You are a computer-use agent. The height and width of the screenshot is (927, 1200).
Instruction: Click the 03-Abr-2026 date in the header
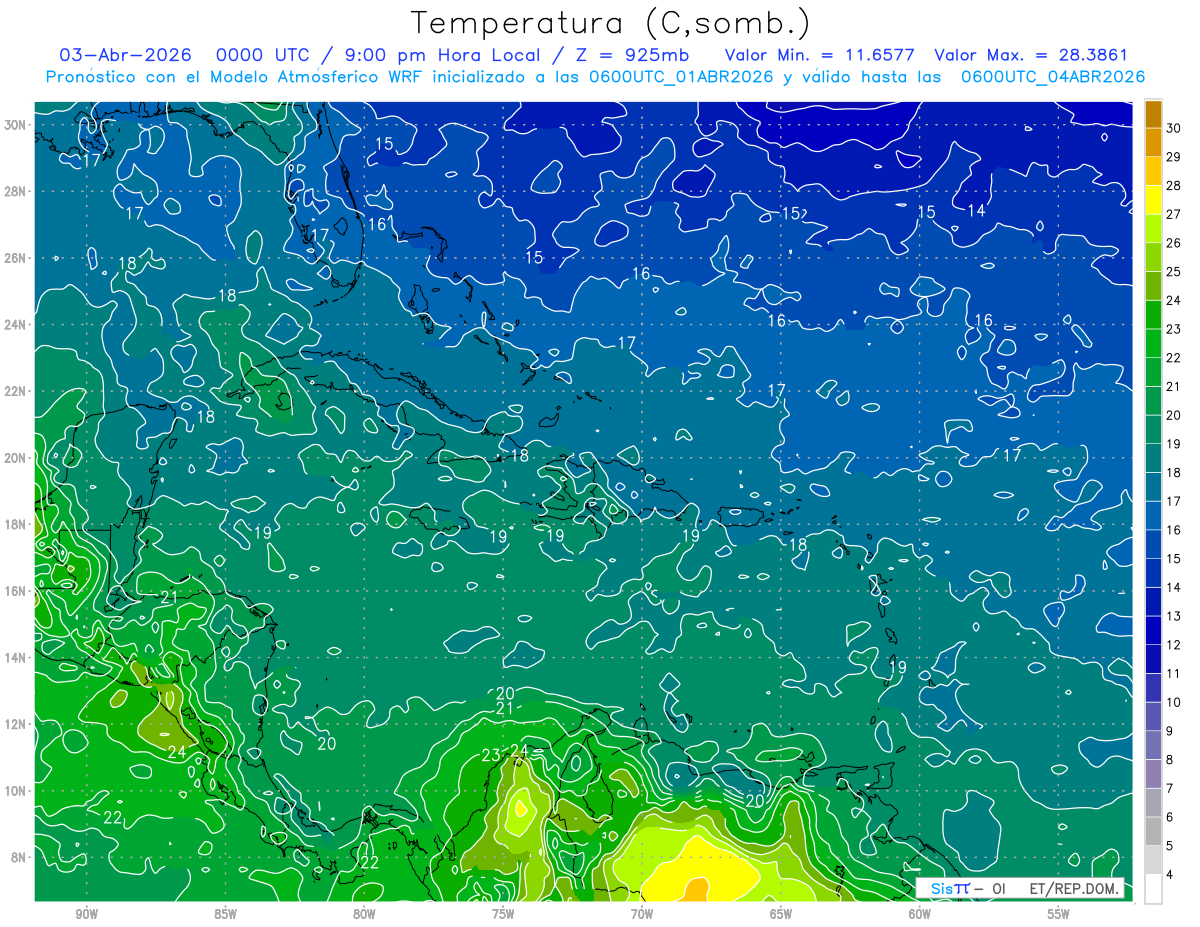tap(118, 56)
